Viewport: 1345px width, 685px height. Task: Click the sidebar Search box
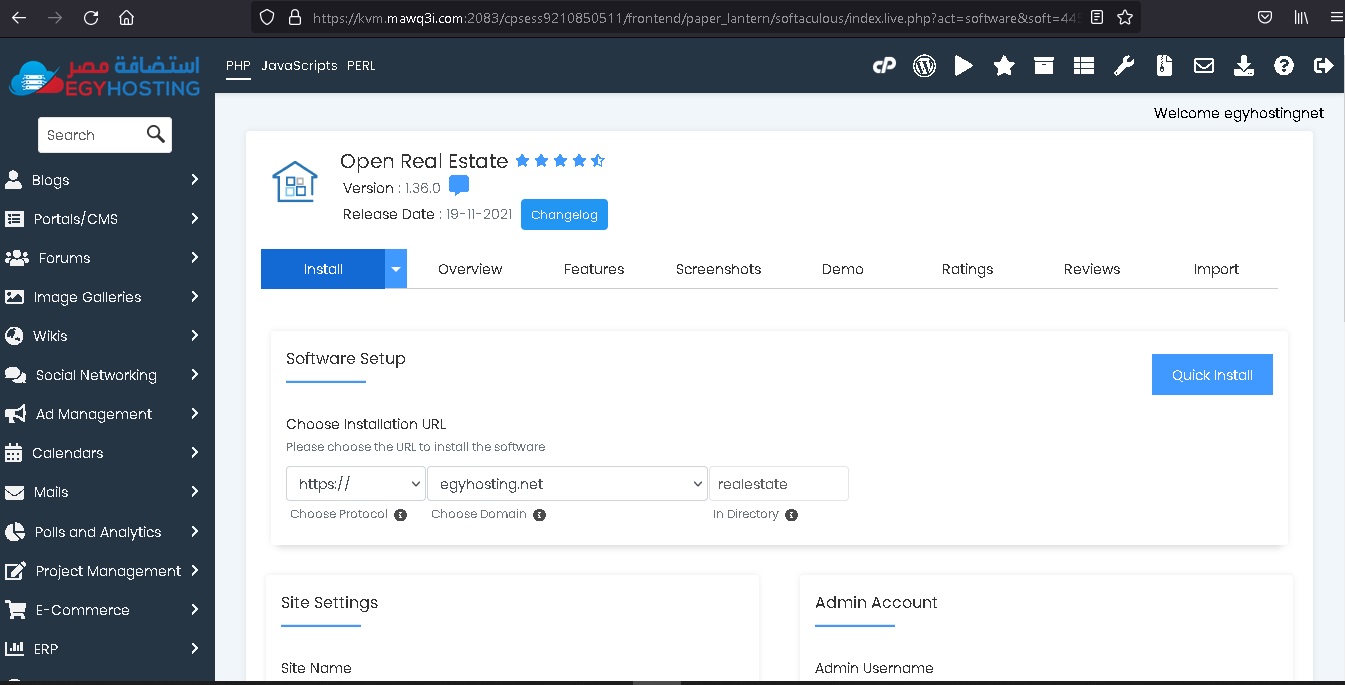pyautogui.click(x=93, y=135)
